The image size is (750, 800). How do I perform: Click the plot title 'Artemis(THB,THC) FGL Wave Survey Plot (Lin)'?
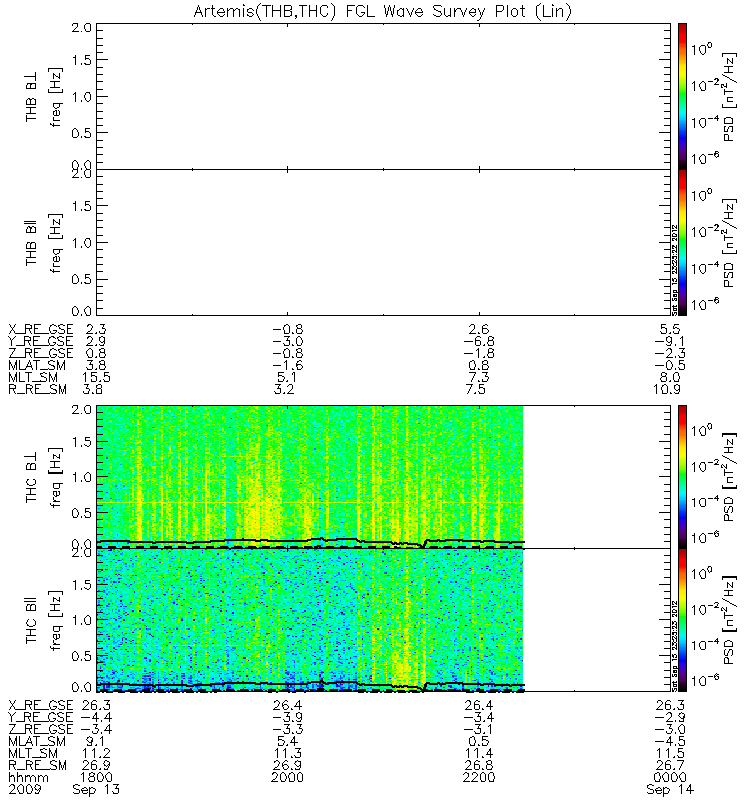tap(382, 11)
